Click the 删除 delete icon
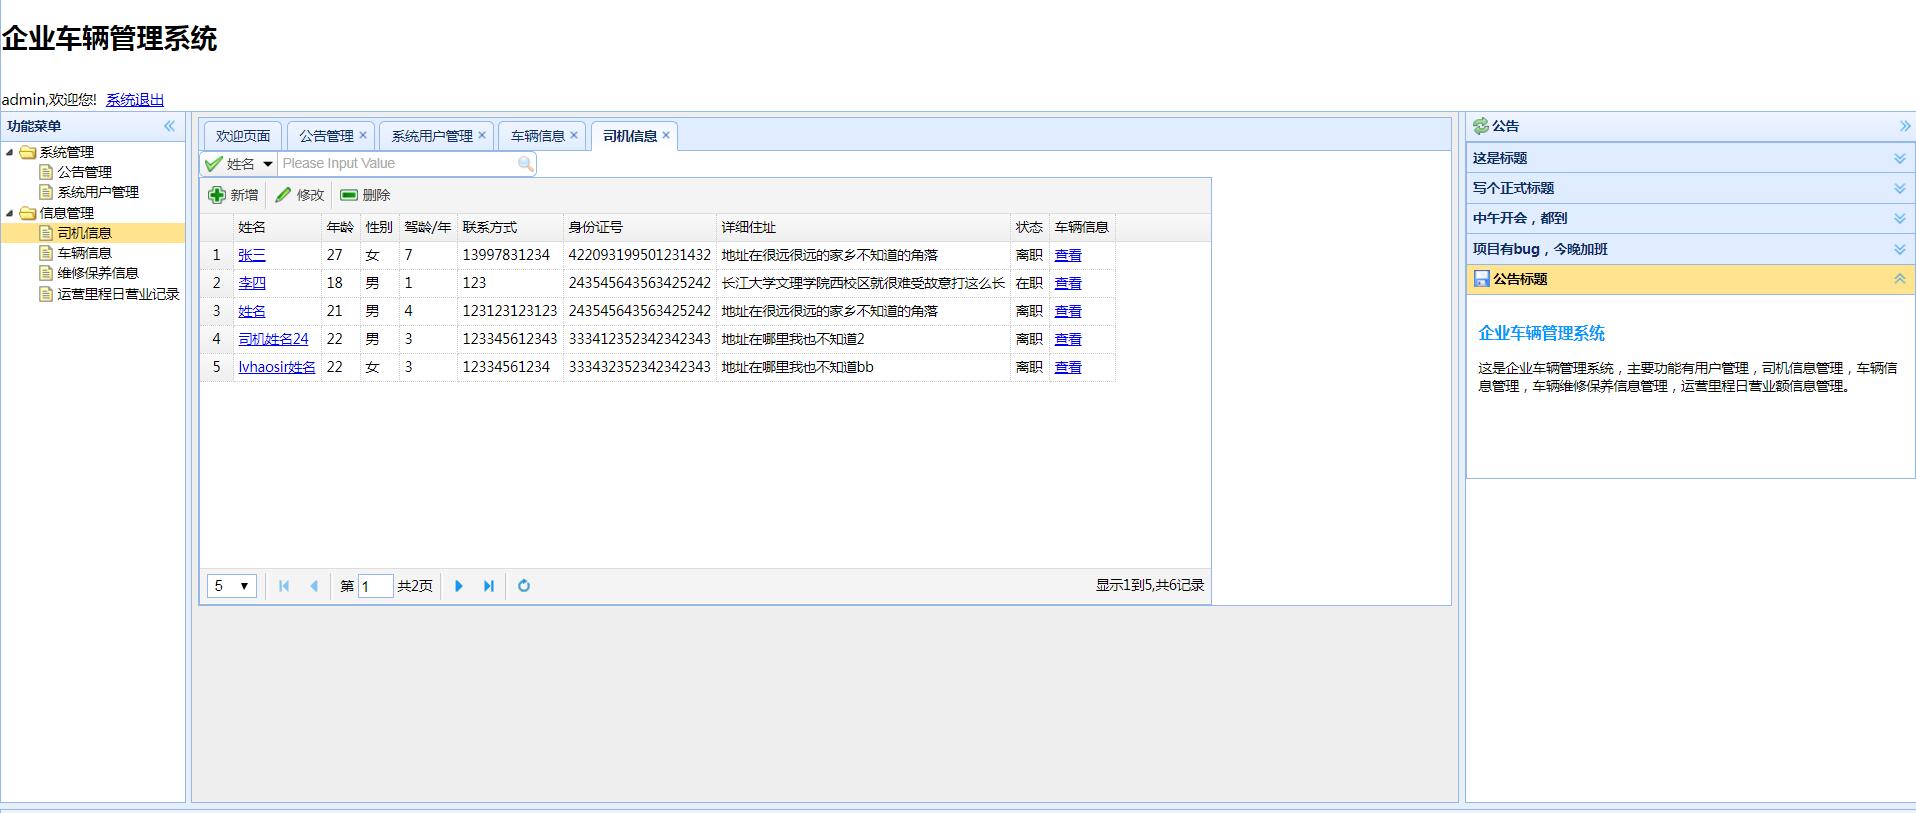Image resolution: width=1916 pixels, height=813 pixels. (349, 195)
